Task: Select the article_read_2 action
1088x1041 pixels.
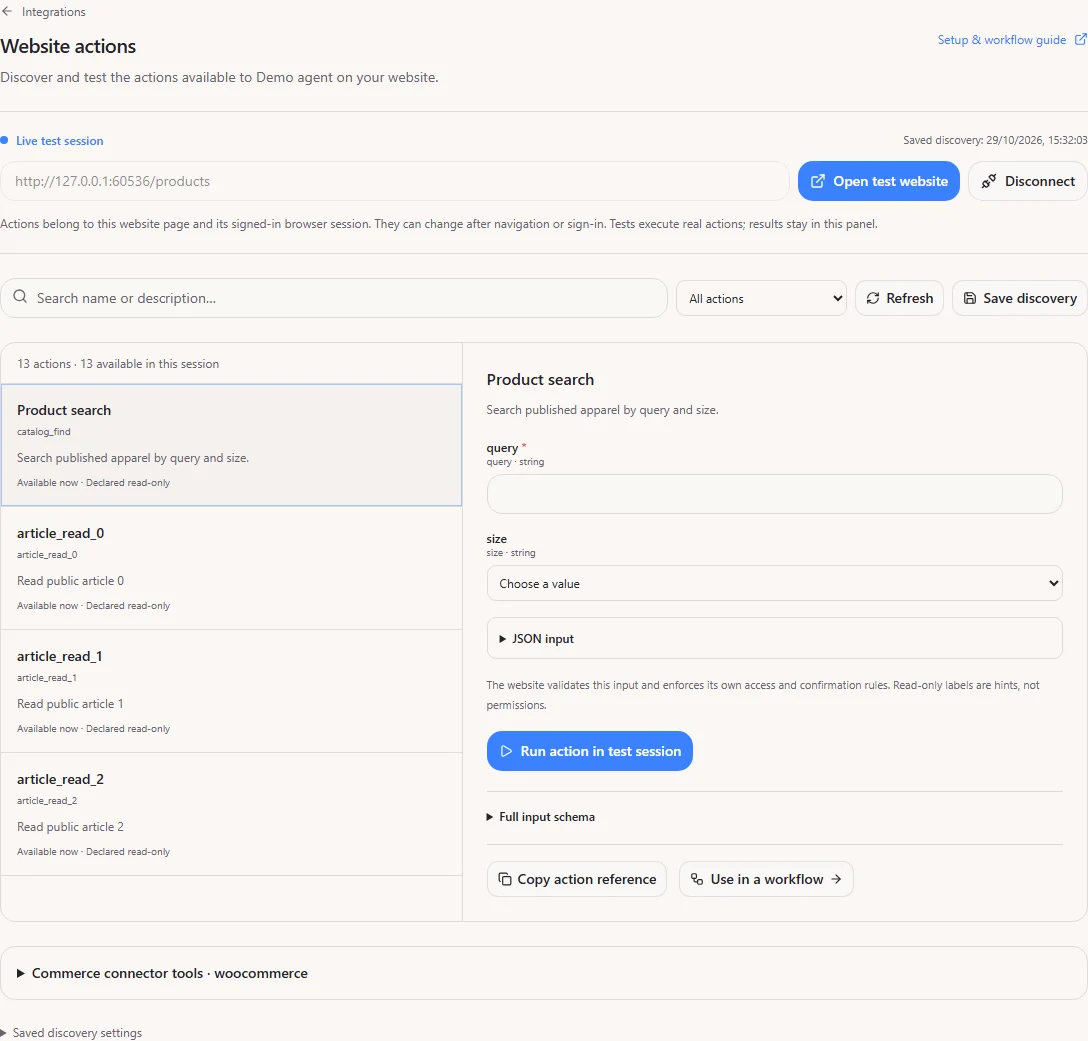Action: point(232,814)
